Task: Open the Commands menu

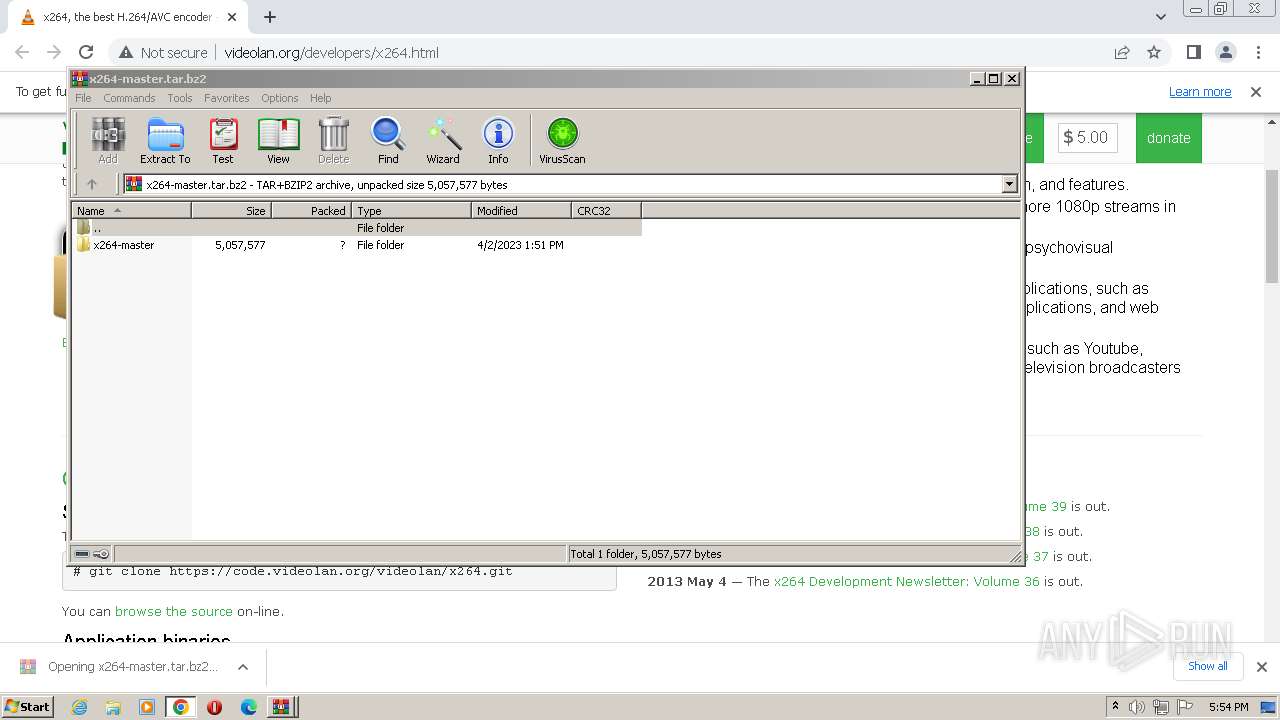Action: pyautogui.click(x=129, y=98)
